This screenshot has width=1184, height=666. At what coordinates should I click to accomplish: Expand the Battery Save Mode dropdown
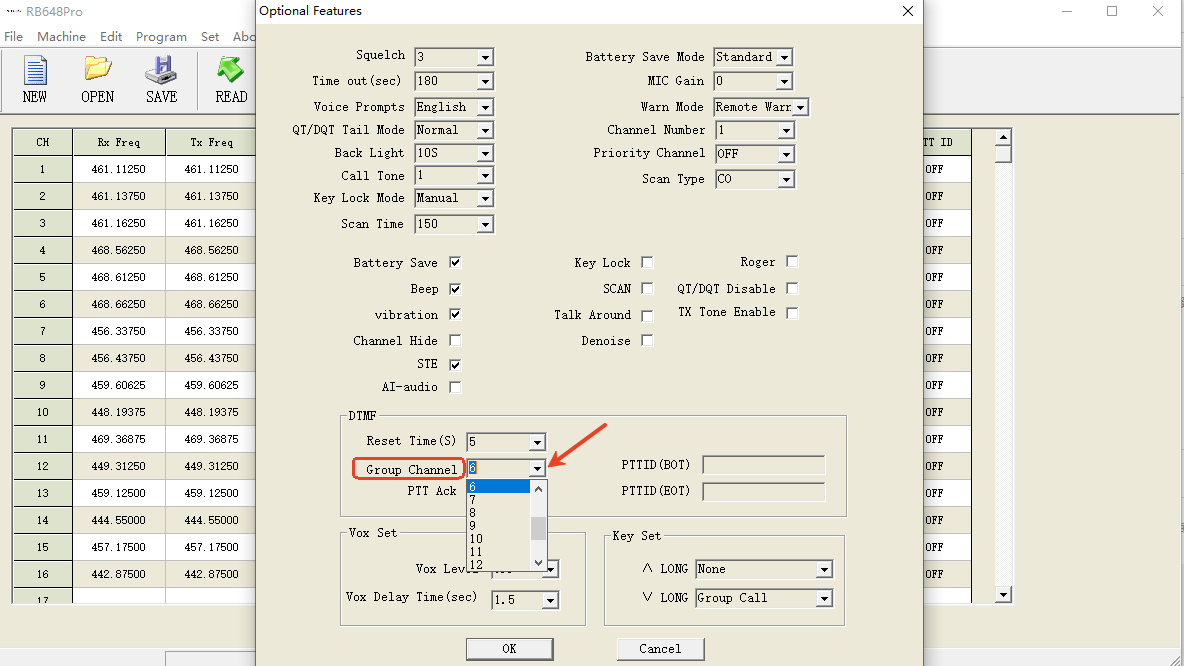click(x=784, y=58)
